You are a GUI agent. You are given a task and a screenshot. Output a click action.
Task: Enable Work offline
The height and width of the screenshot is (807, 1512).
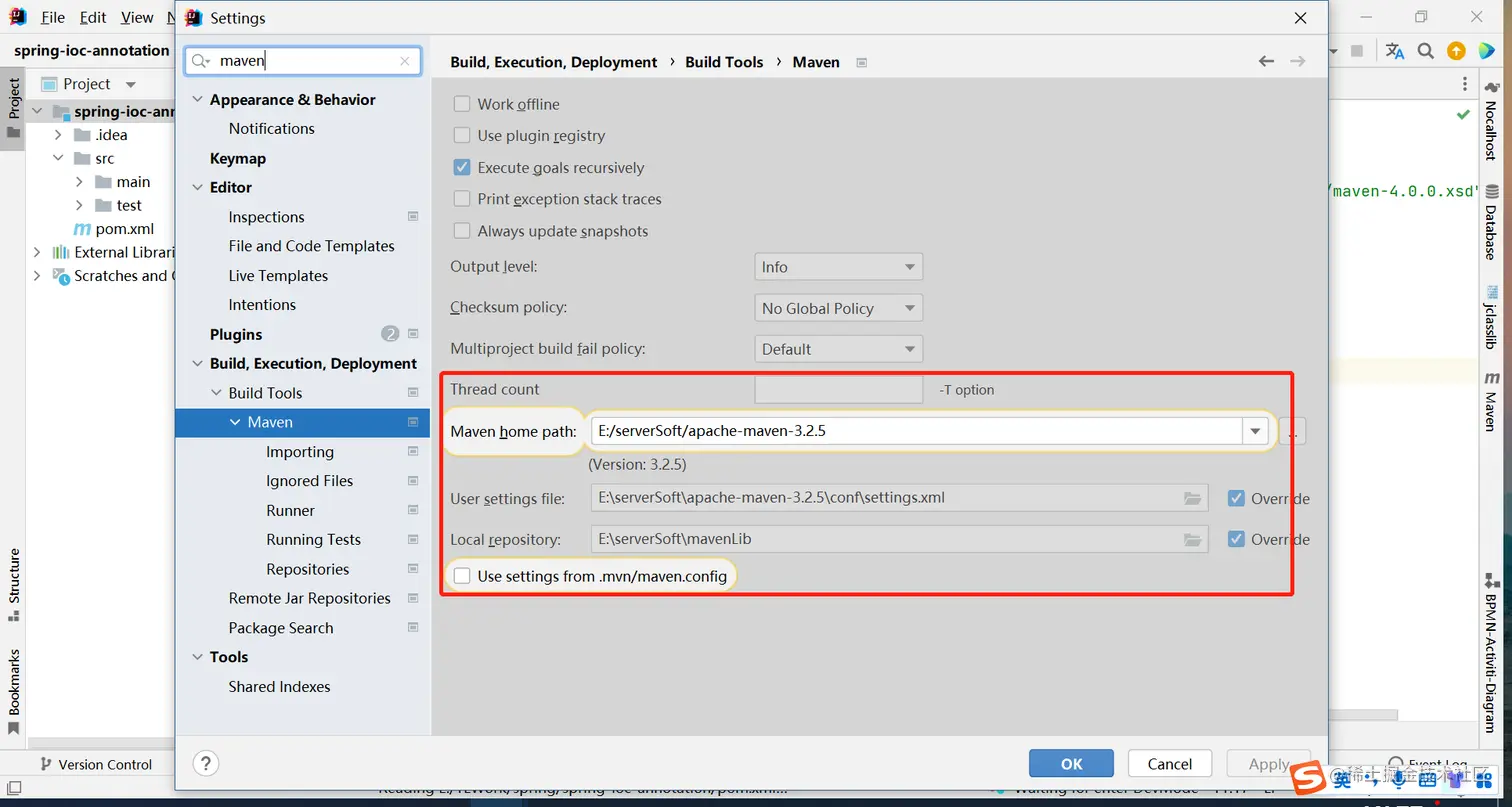pos(461,104)
